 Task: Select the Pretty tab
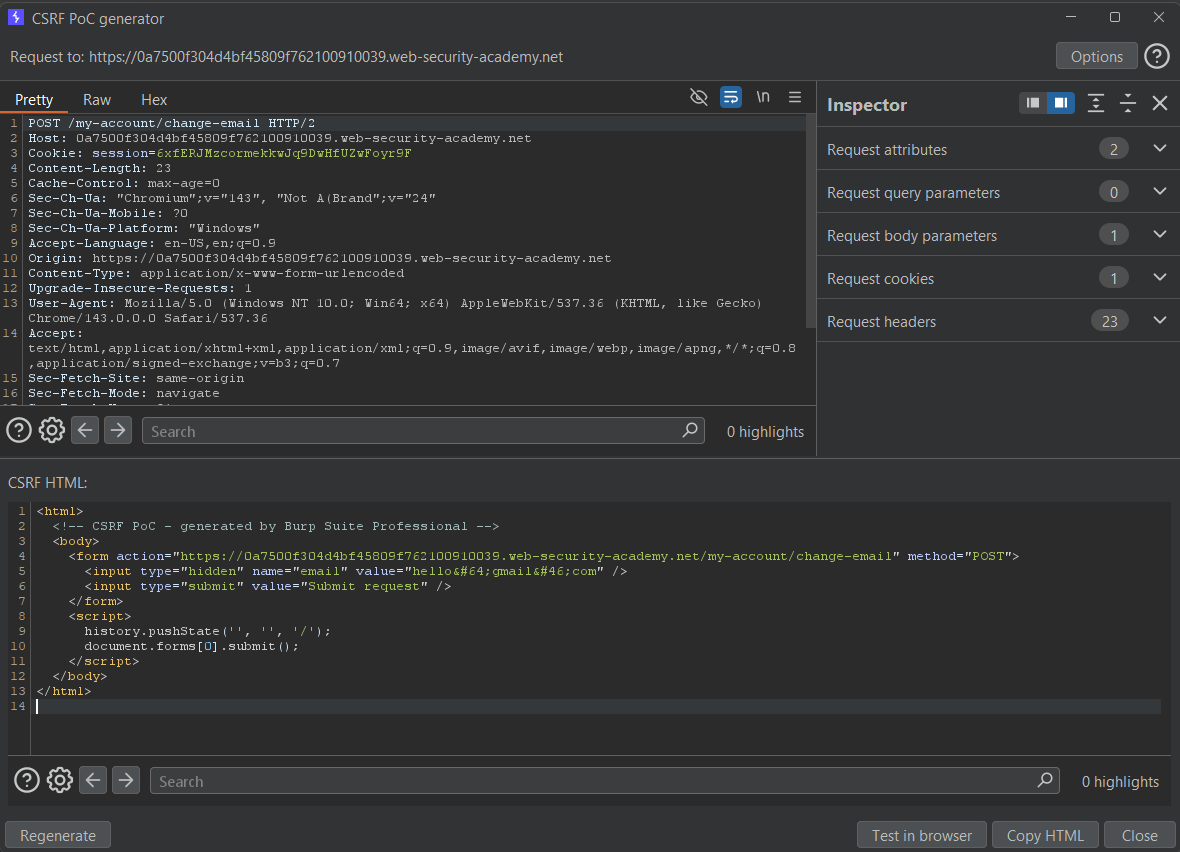click(34, 99)
